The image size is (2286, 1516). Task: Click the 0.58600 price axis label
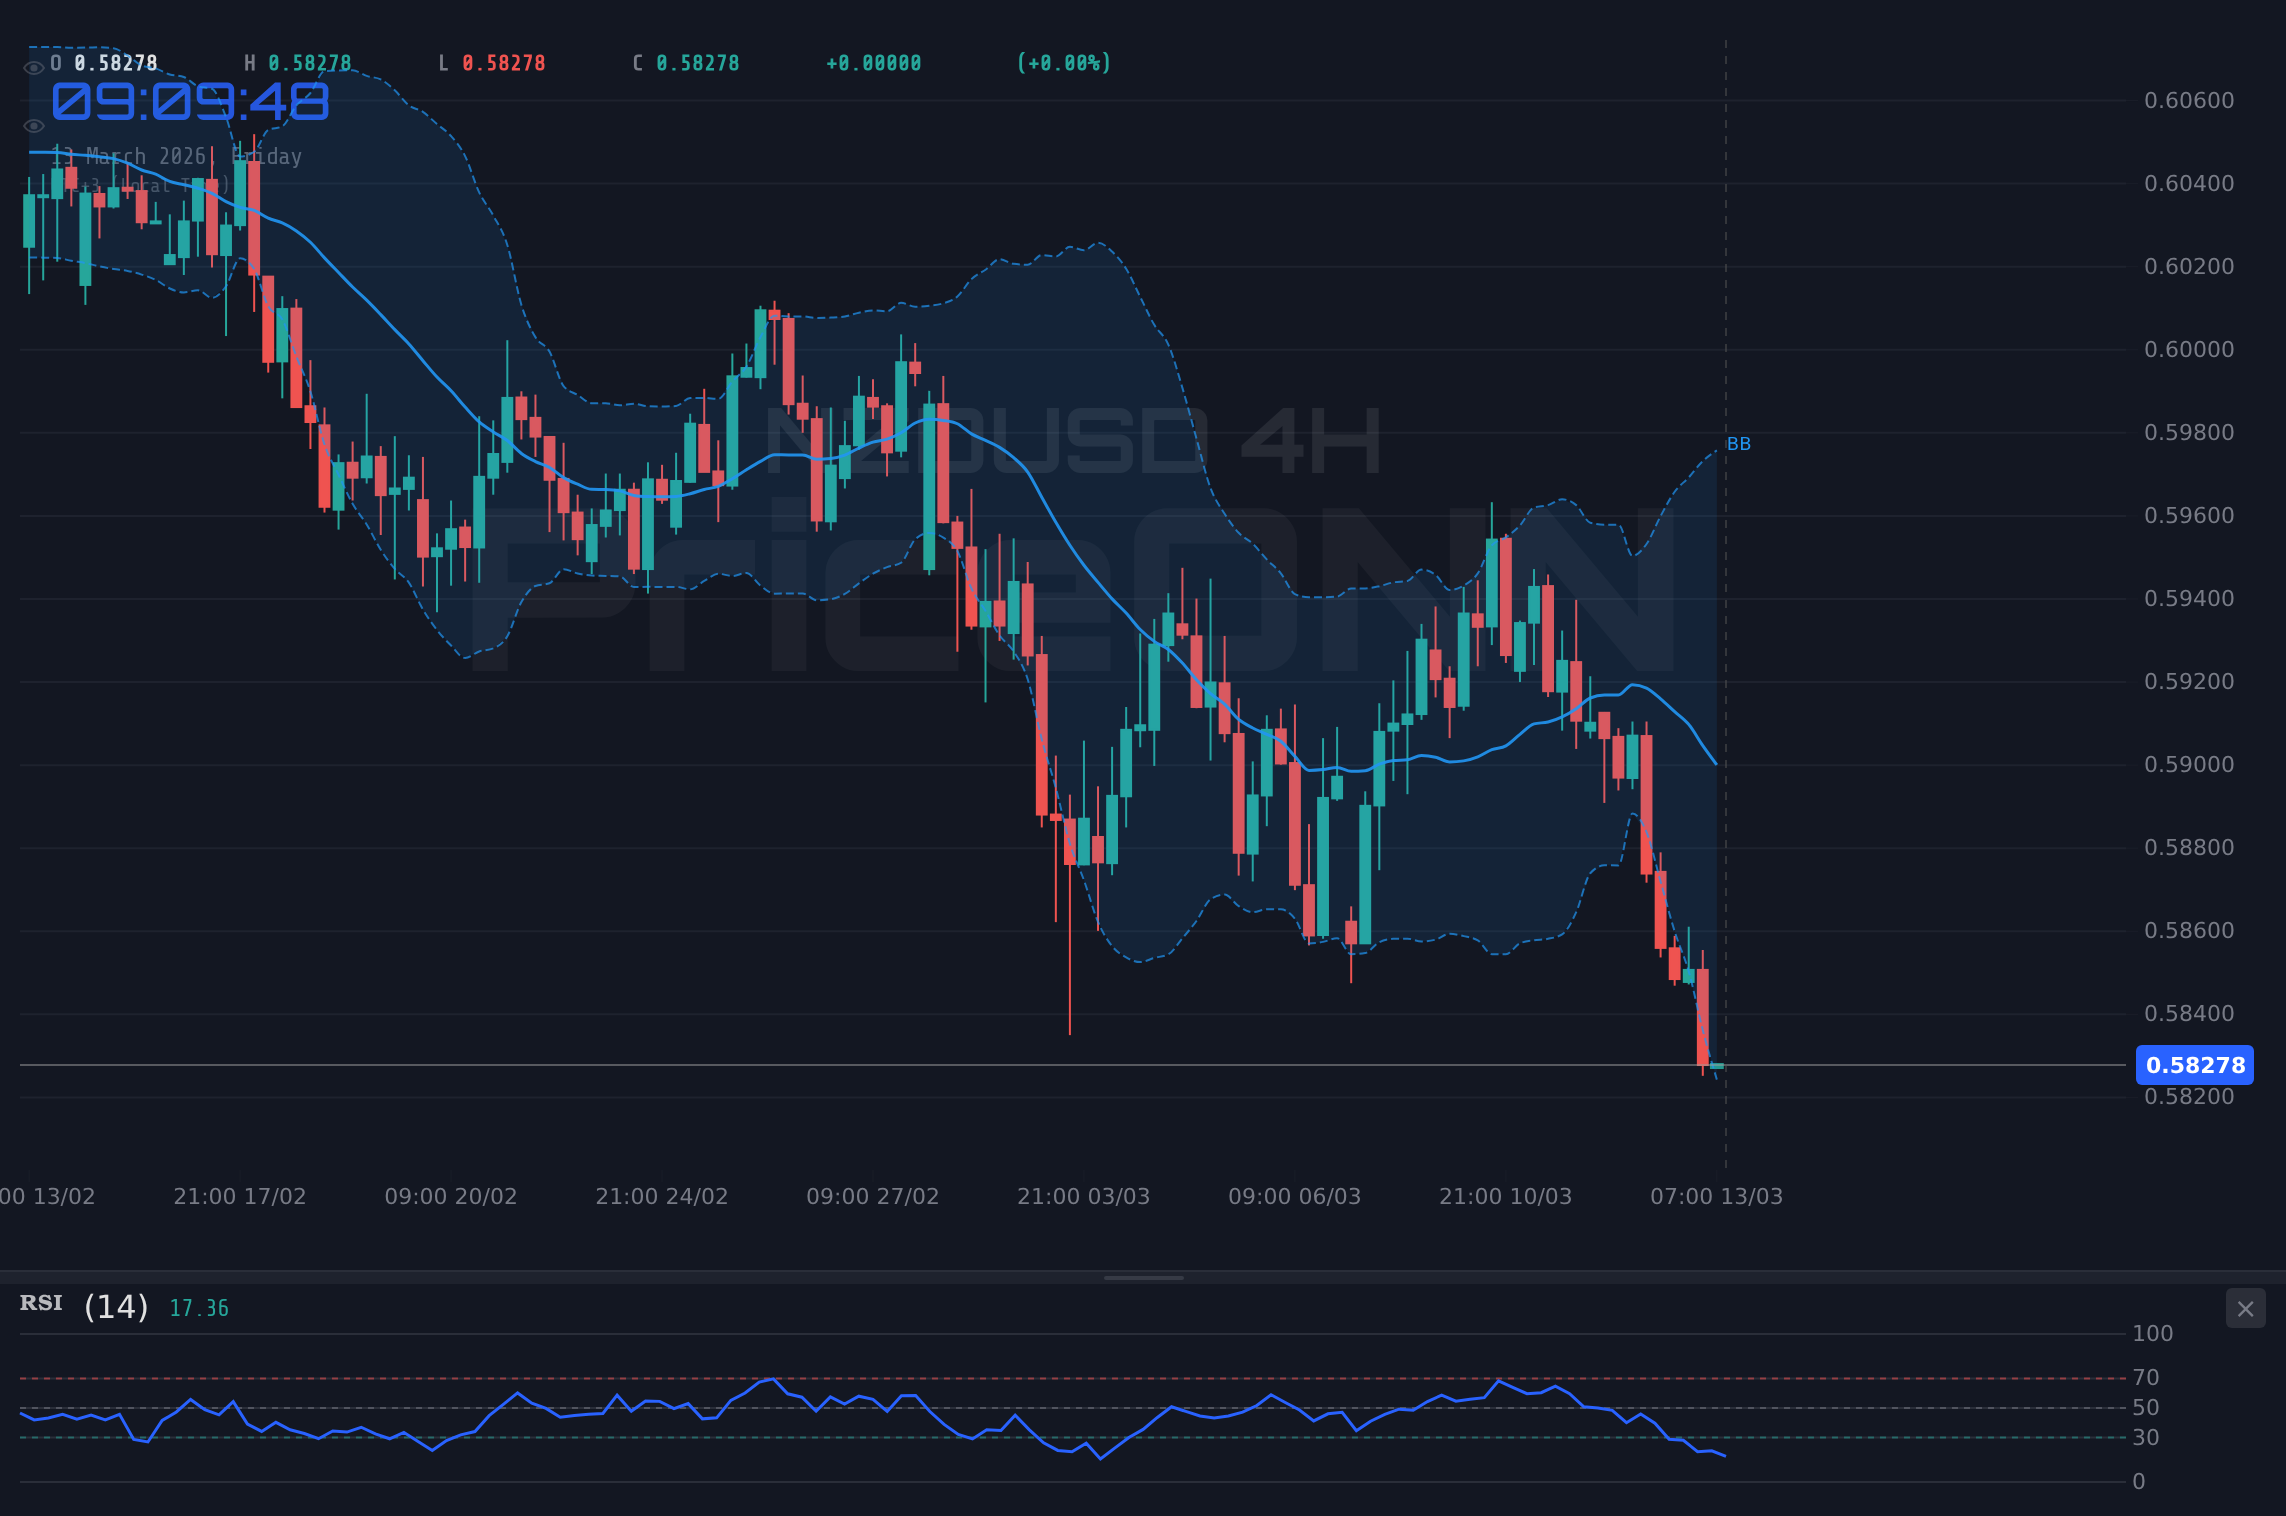(x=2189, y=930)
